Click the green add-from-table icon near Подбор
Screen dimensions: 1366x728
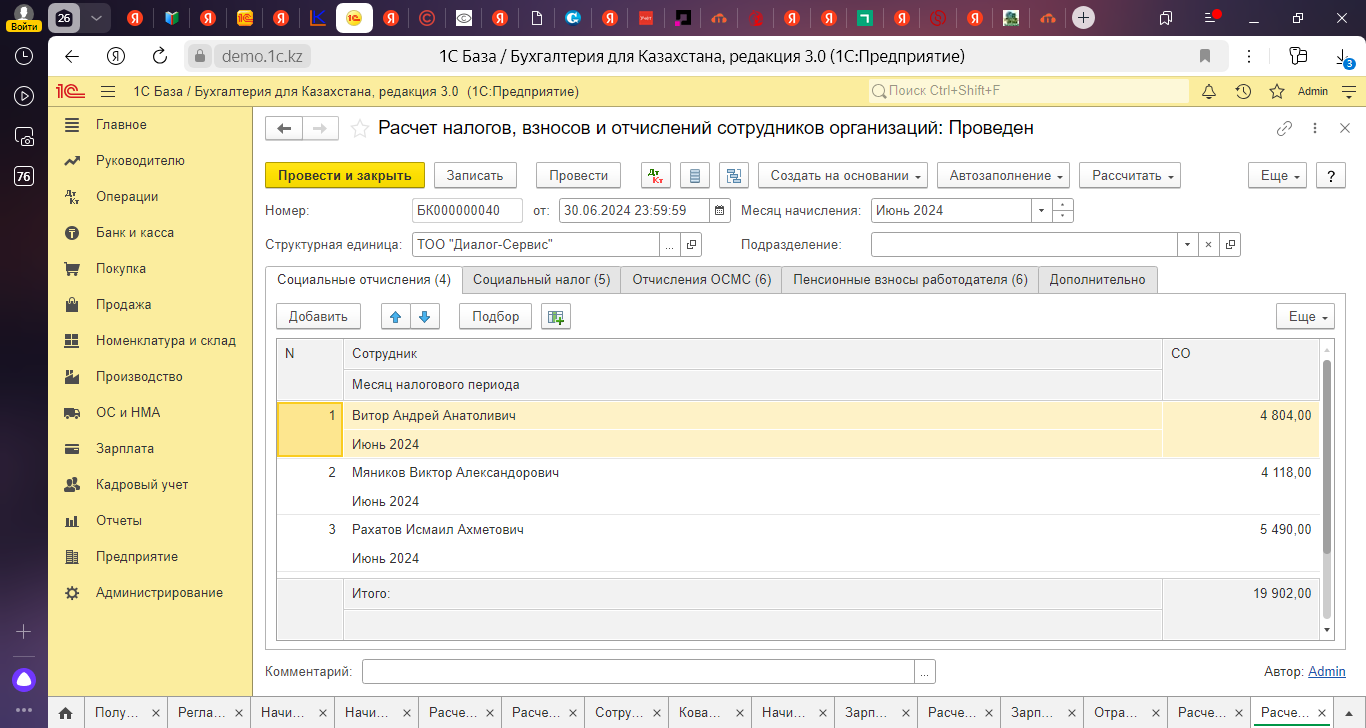point(555,317)
